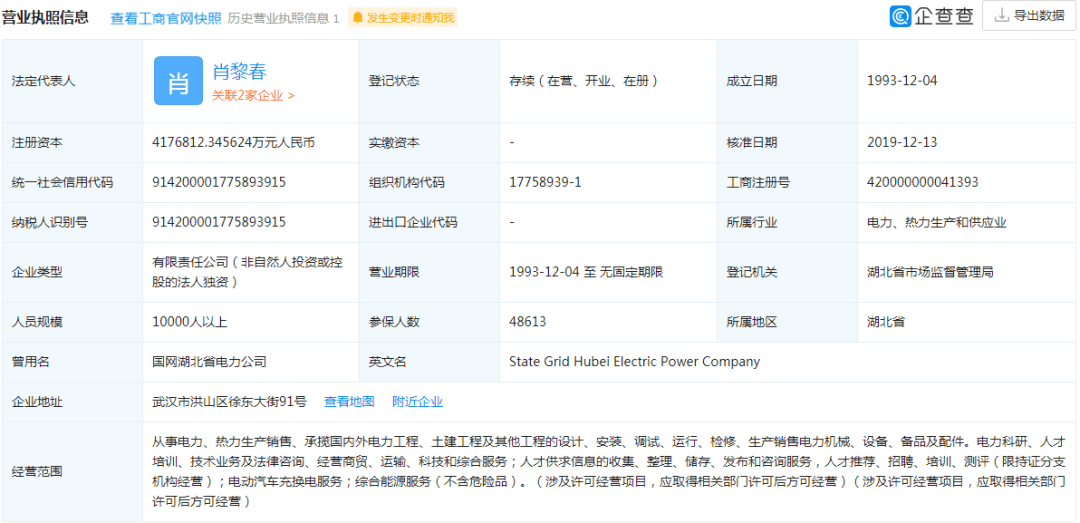Click the 所属行业 label cell
The width and height of the screenshot is (1080, 523).
point(787,222)
